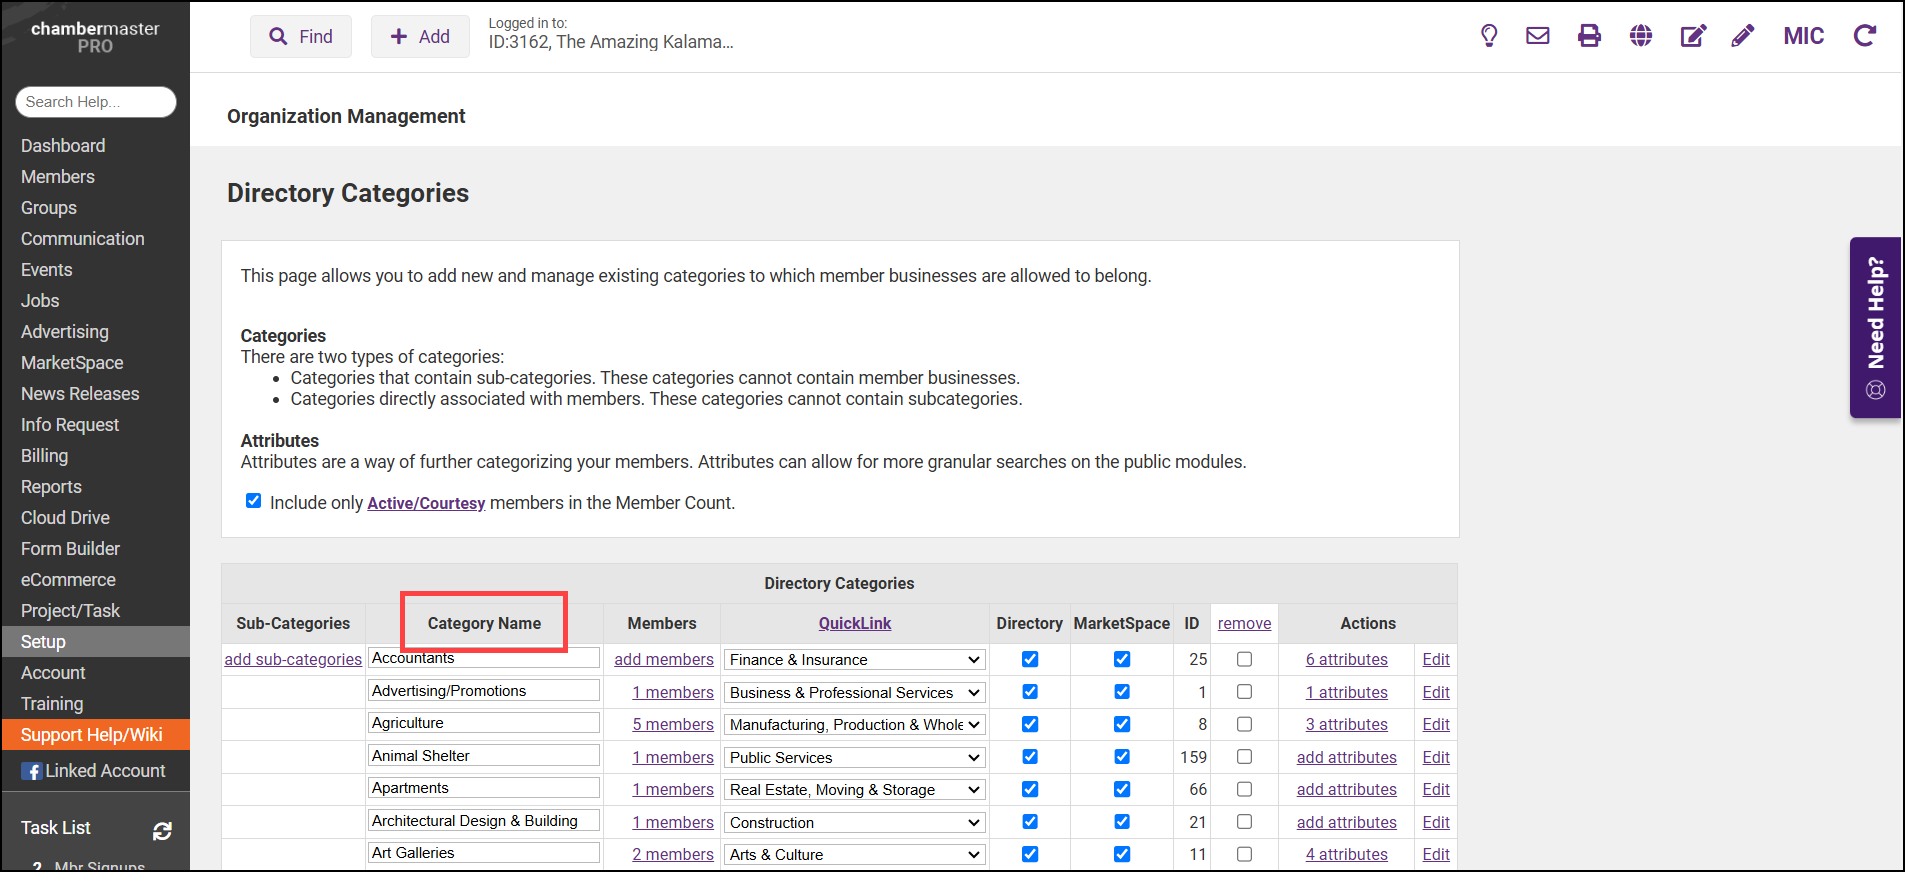Select the pencil icon in header
Screen dimensions: 1905x872
coord(1743,36)
